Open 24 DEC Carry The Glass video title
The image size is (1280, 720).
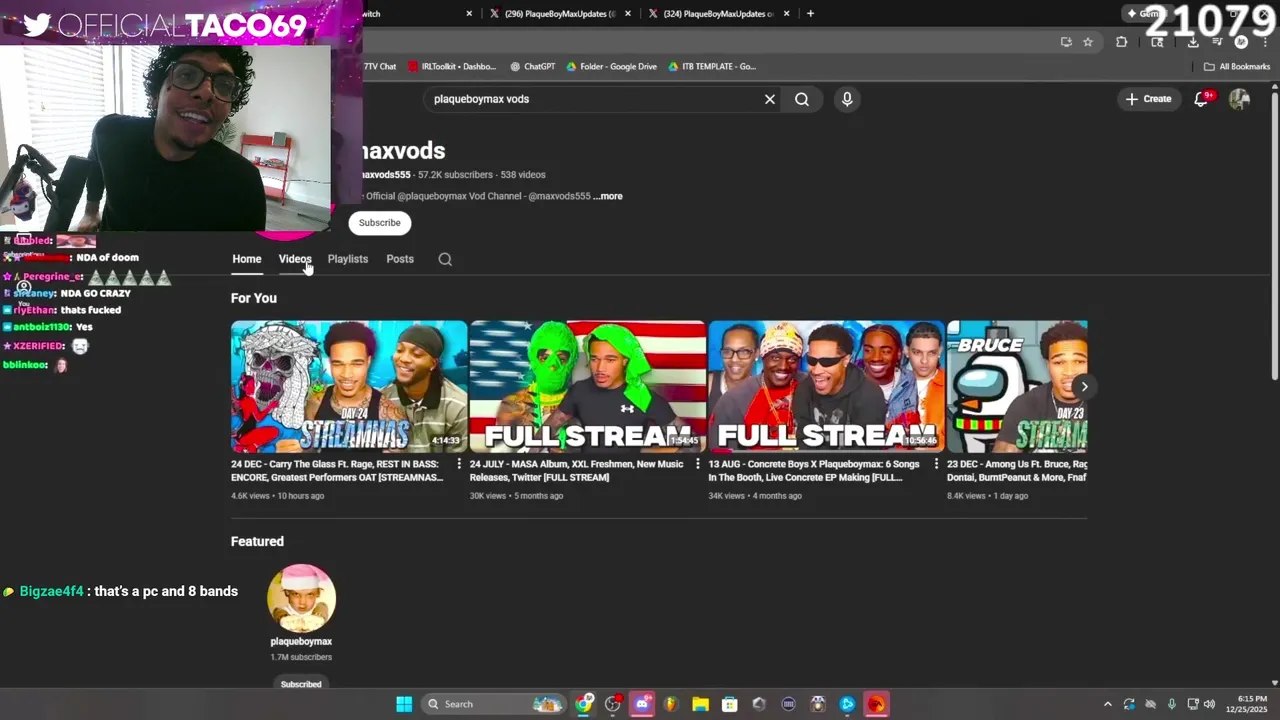click(338, 471)
